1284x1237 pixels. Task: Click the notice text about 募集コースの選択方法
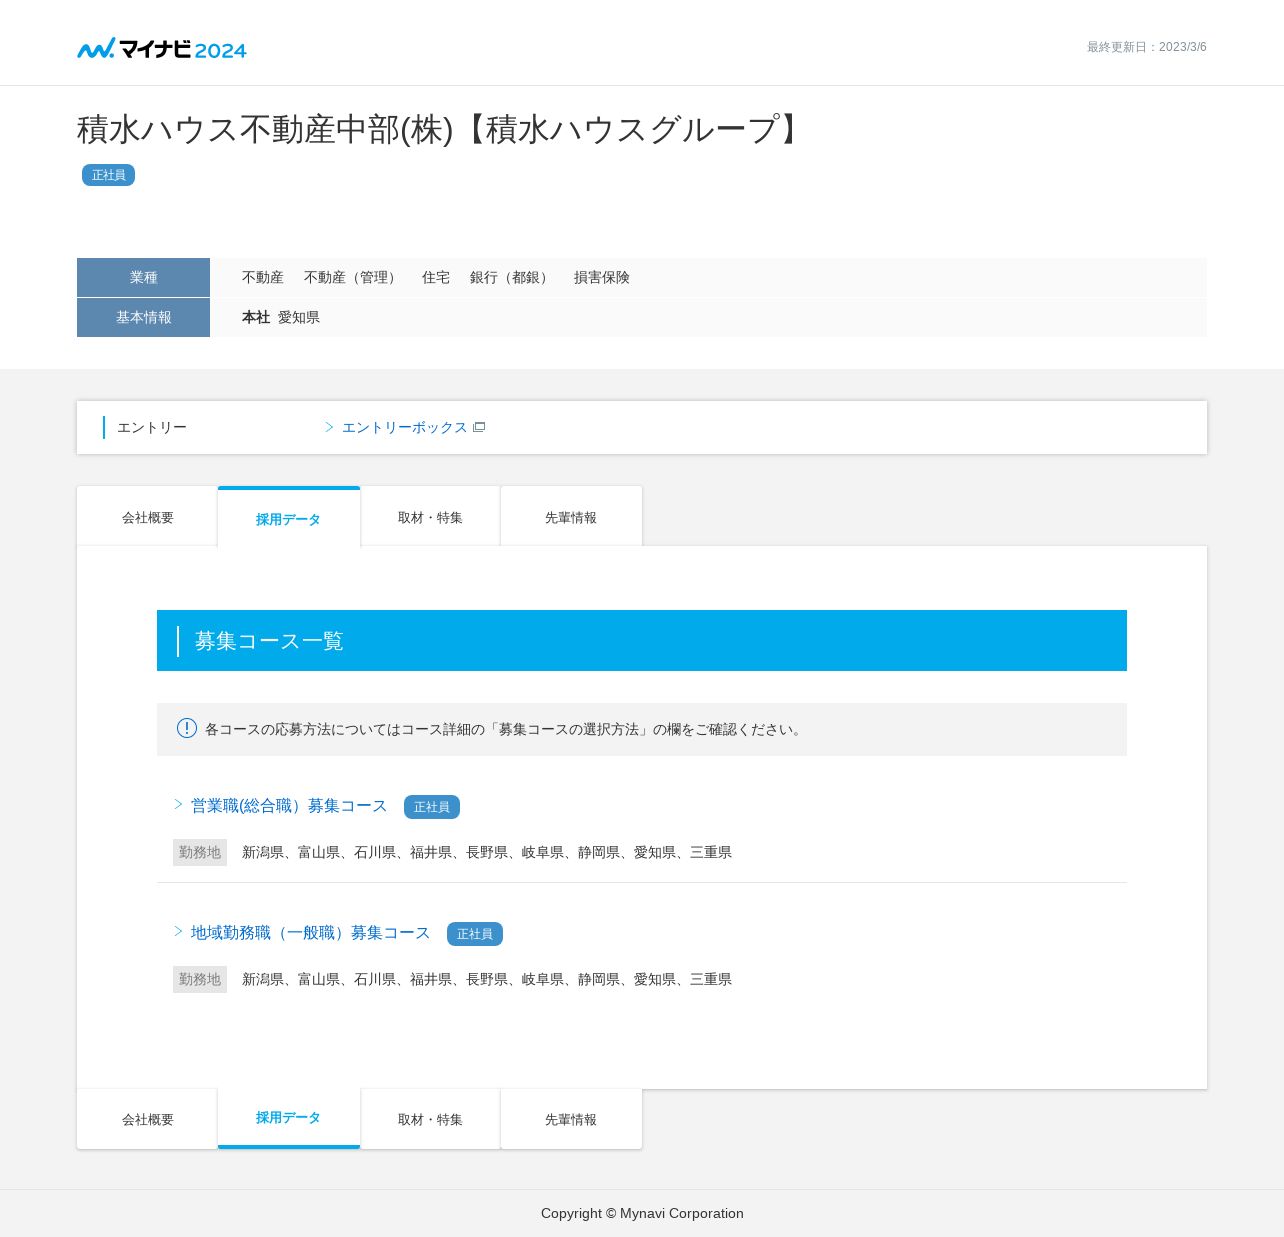tap(505, 729)
